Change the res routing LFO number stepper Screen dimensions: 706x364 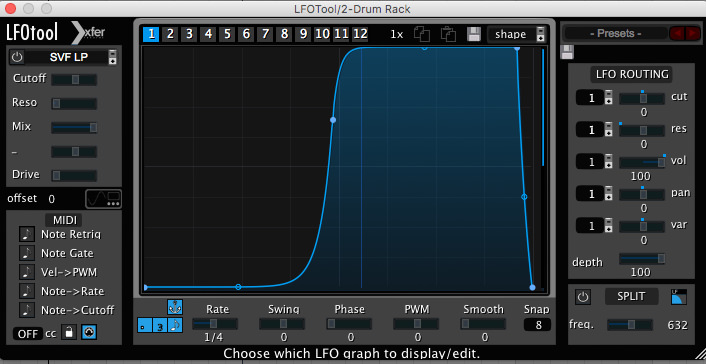tap(608, 130)
